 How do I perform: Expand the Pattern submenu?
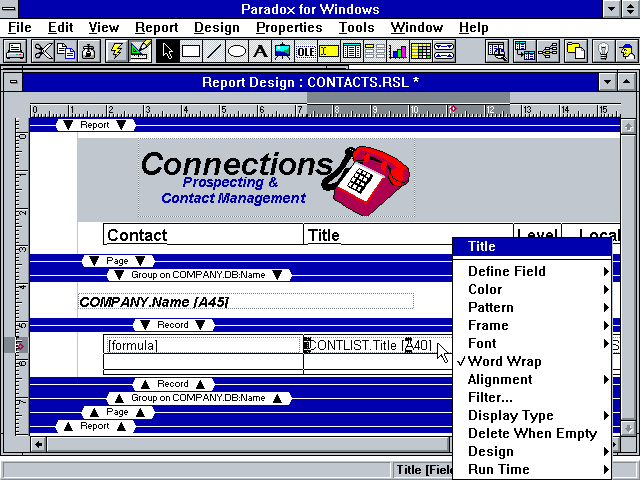point(531,307)
